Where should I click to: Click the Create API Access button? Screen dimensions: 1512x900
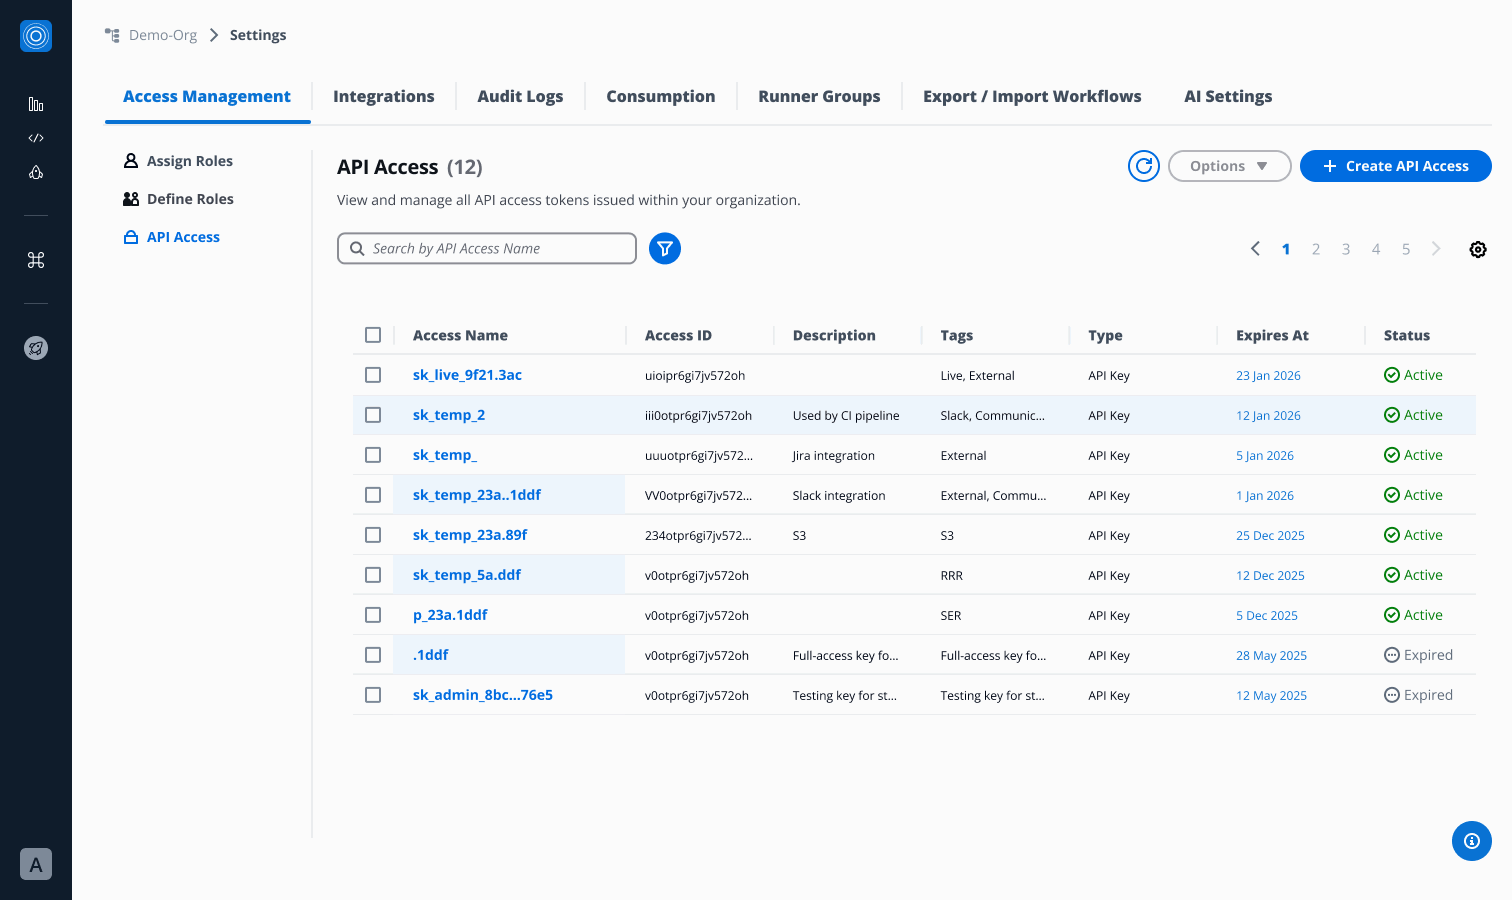coord(1395,166)
